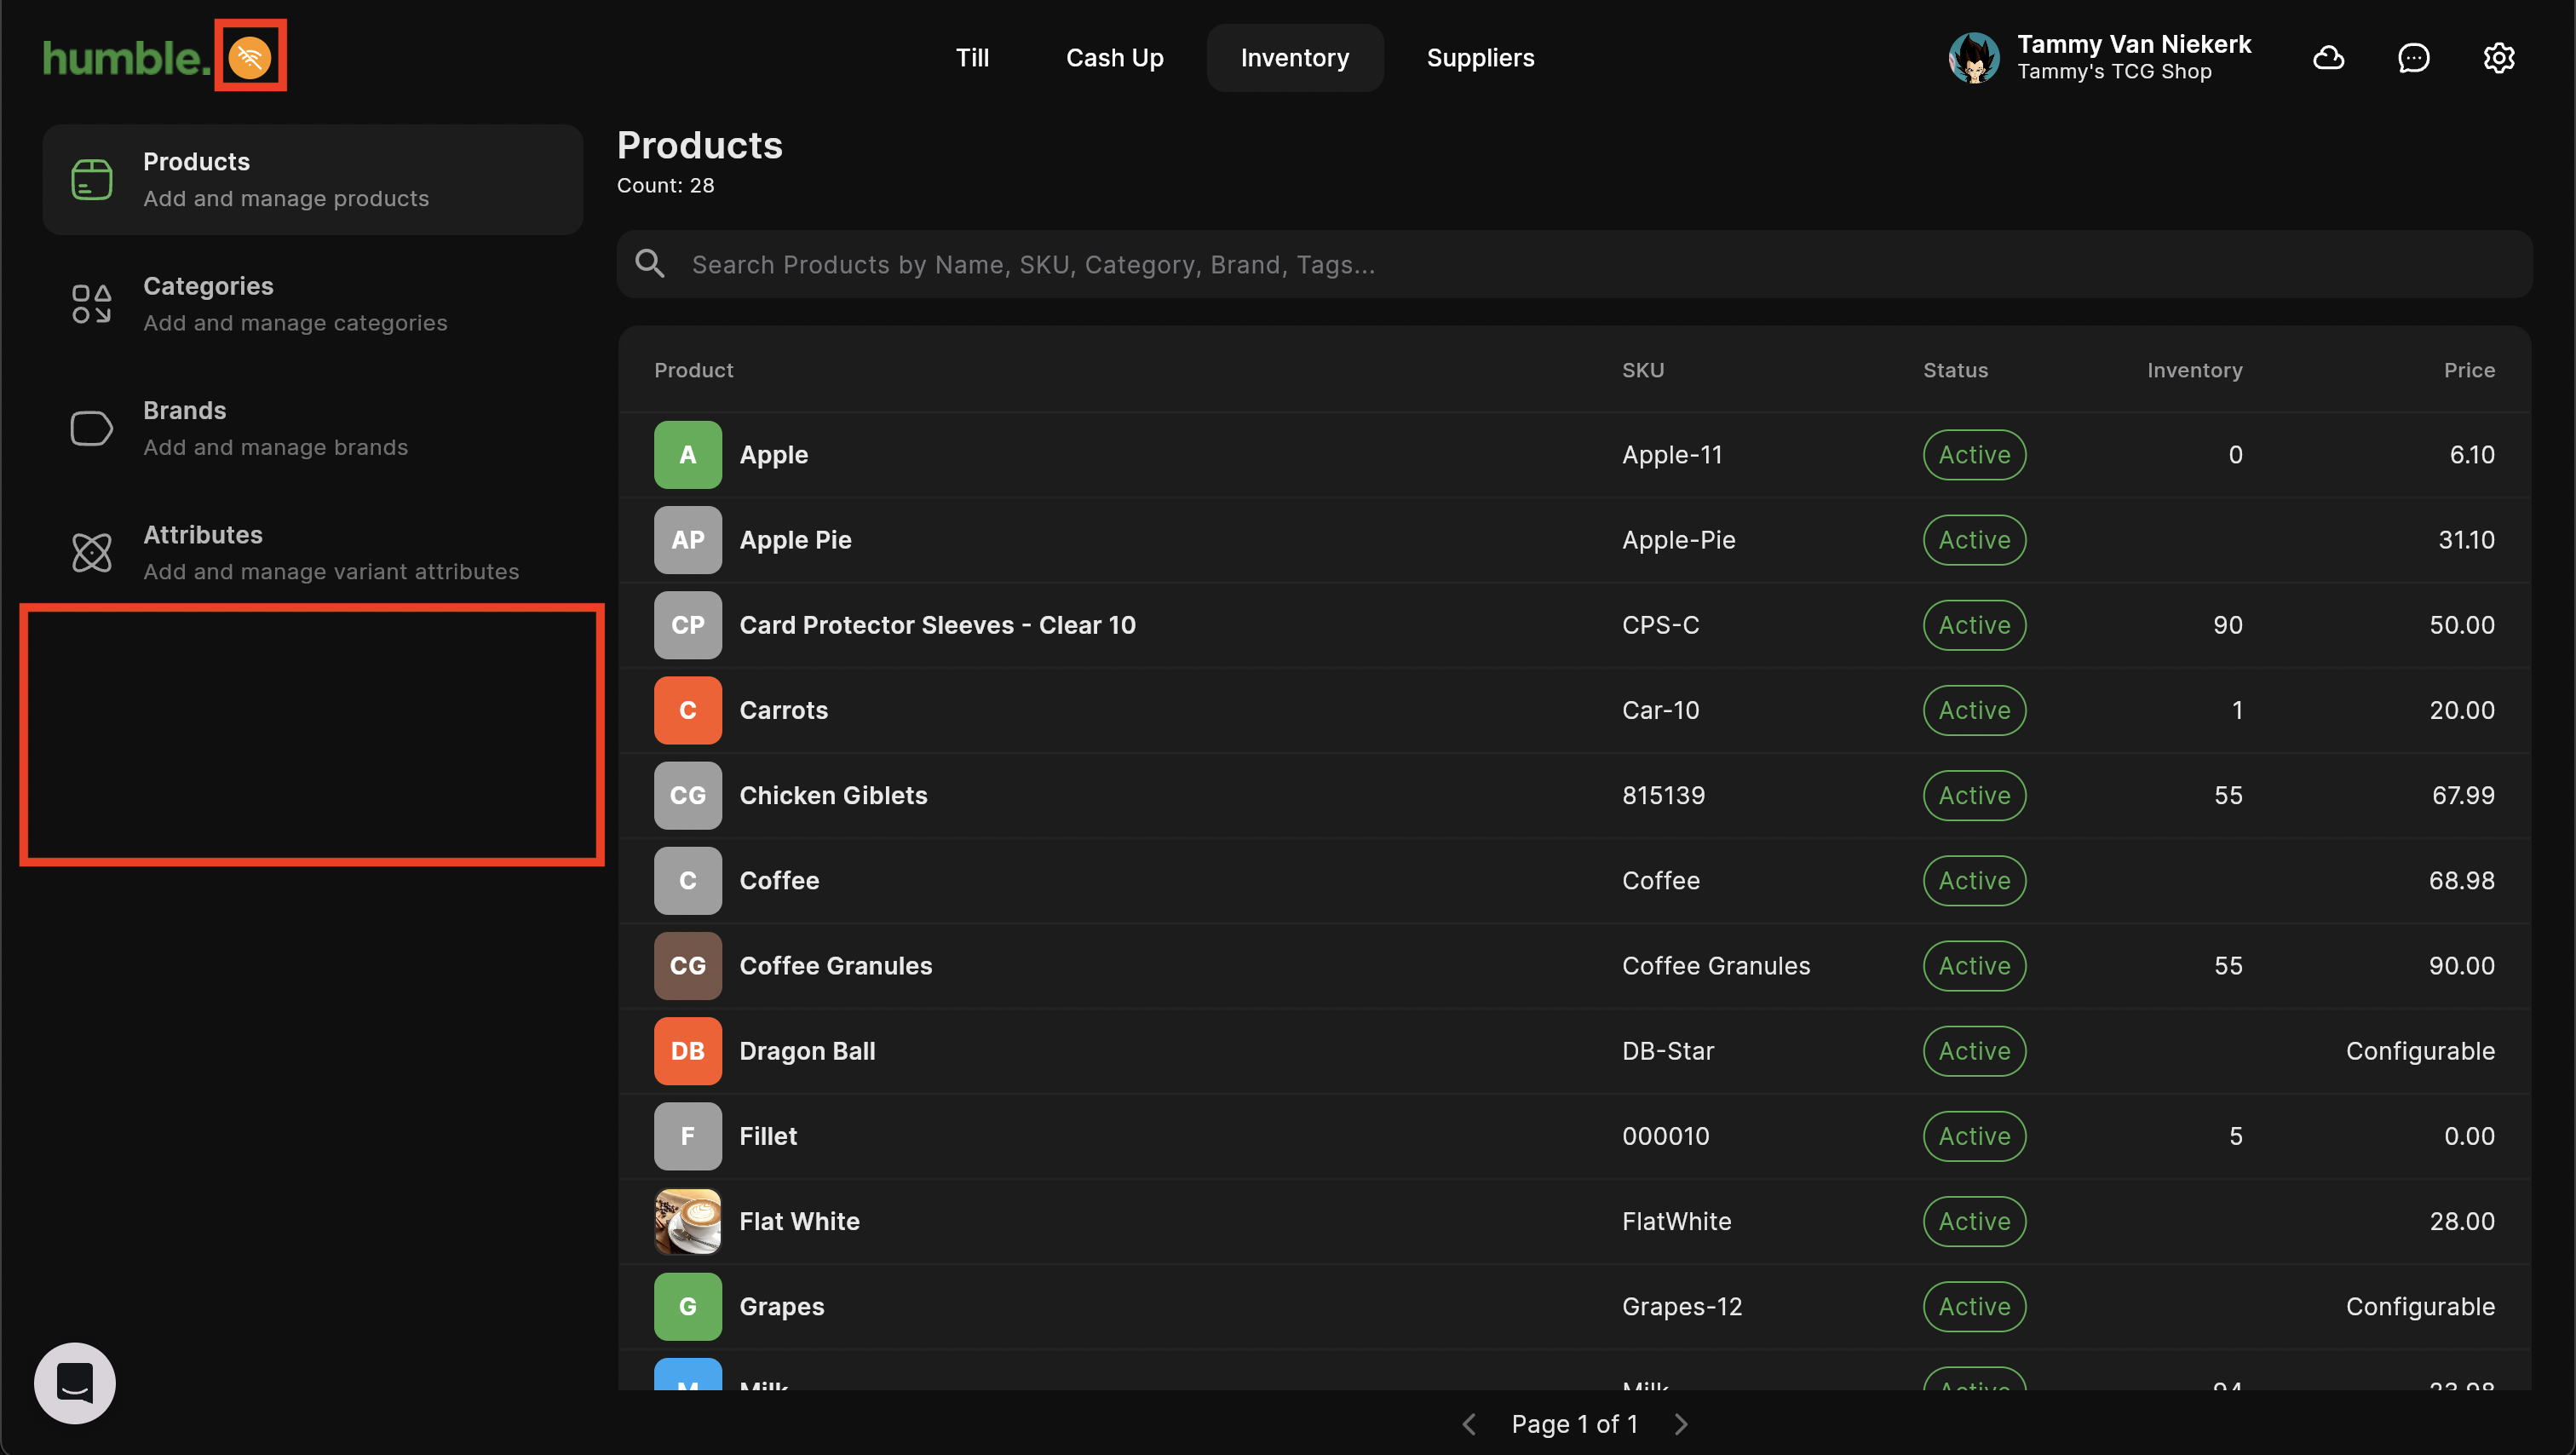Image resolution: width=2576 pixels, height=1455 pixels.
Task: Click the offline wifi status icon
Action: click(x=250, y=57)
